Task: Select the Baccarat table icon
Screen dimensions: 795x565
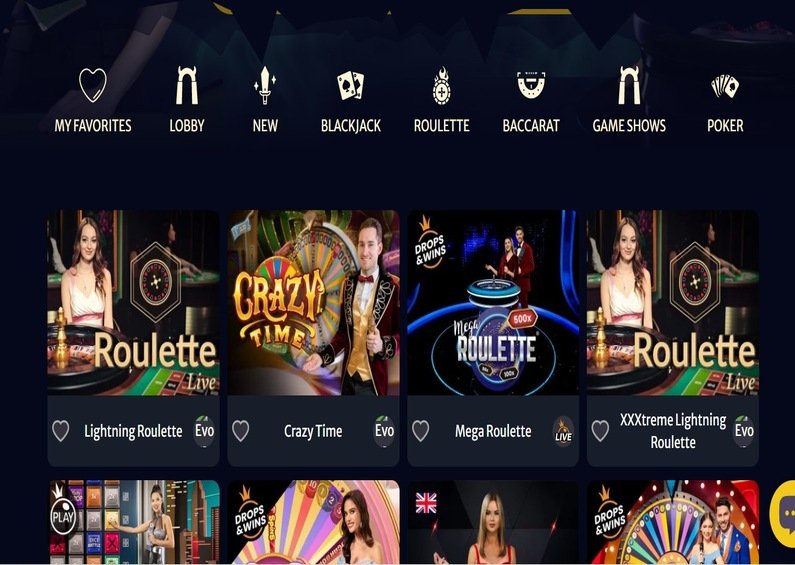Action: 531,84
